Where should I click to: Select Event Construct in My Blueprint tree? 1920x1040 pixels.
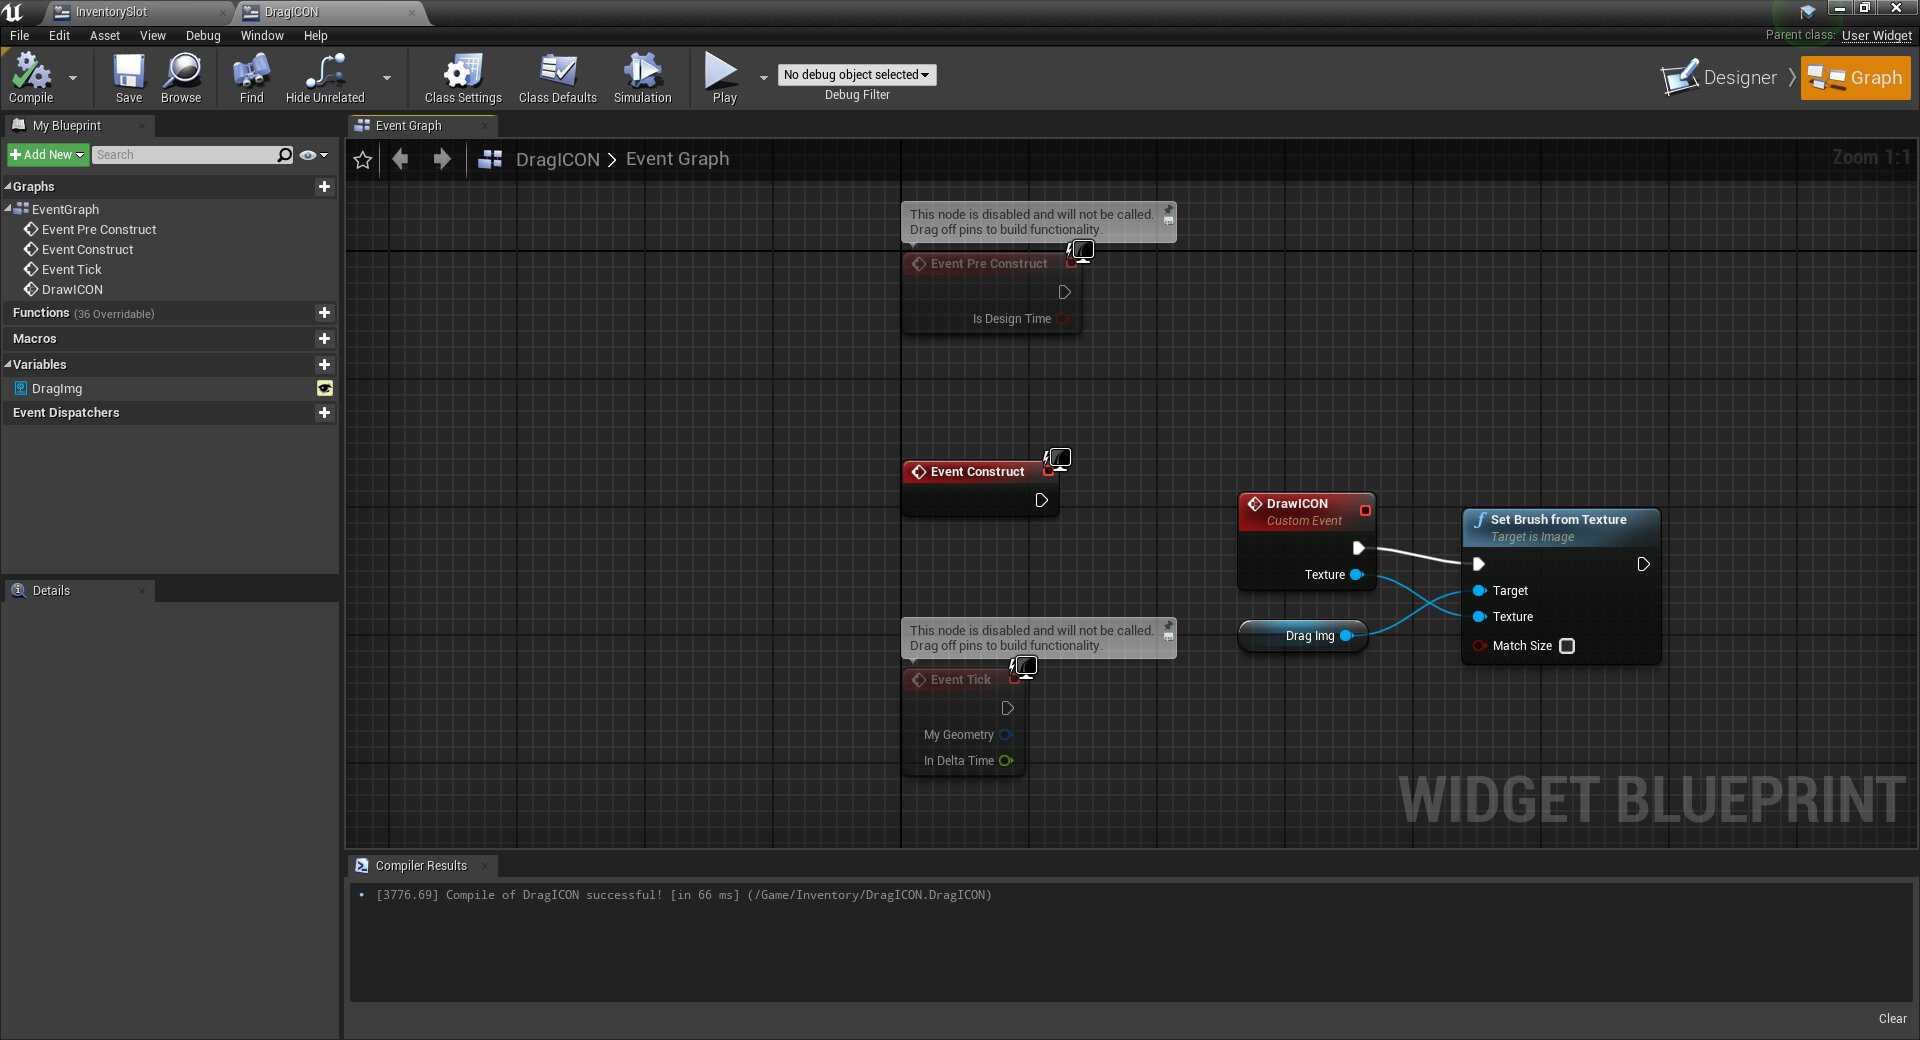[x=87, y=250]
